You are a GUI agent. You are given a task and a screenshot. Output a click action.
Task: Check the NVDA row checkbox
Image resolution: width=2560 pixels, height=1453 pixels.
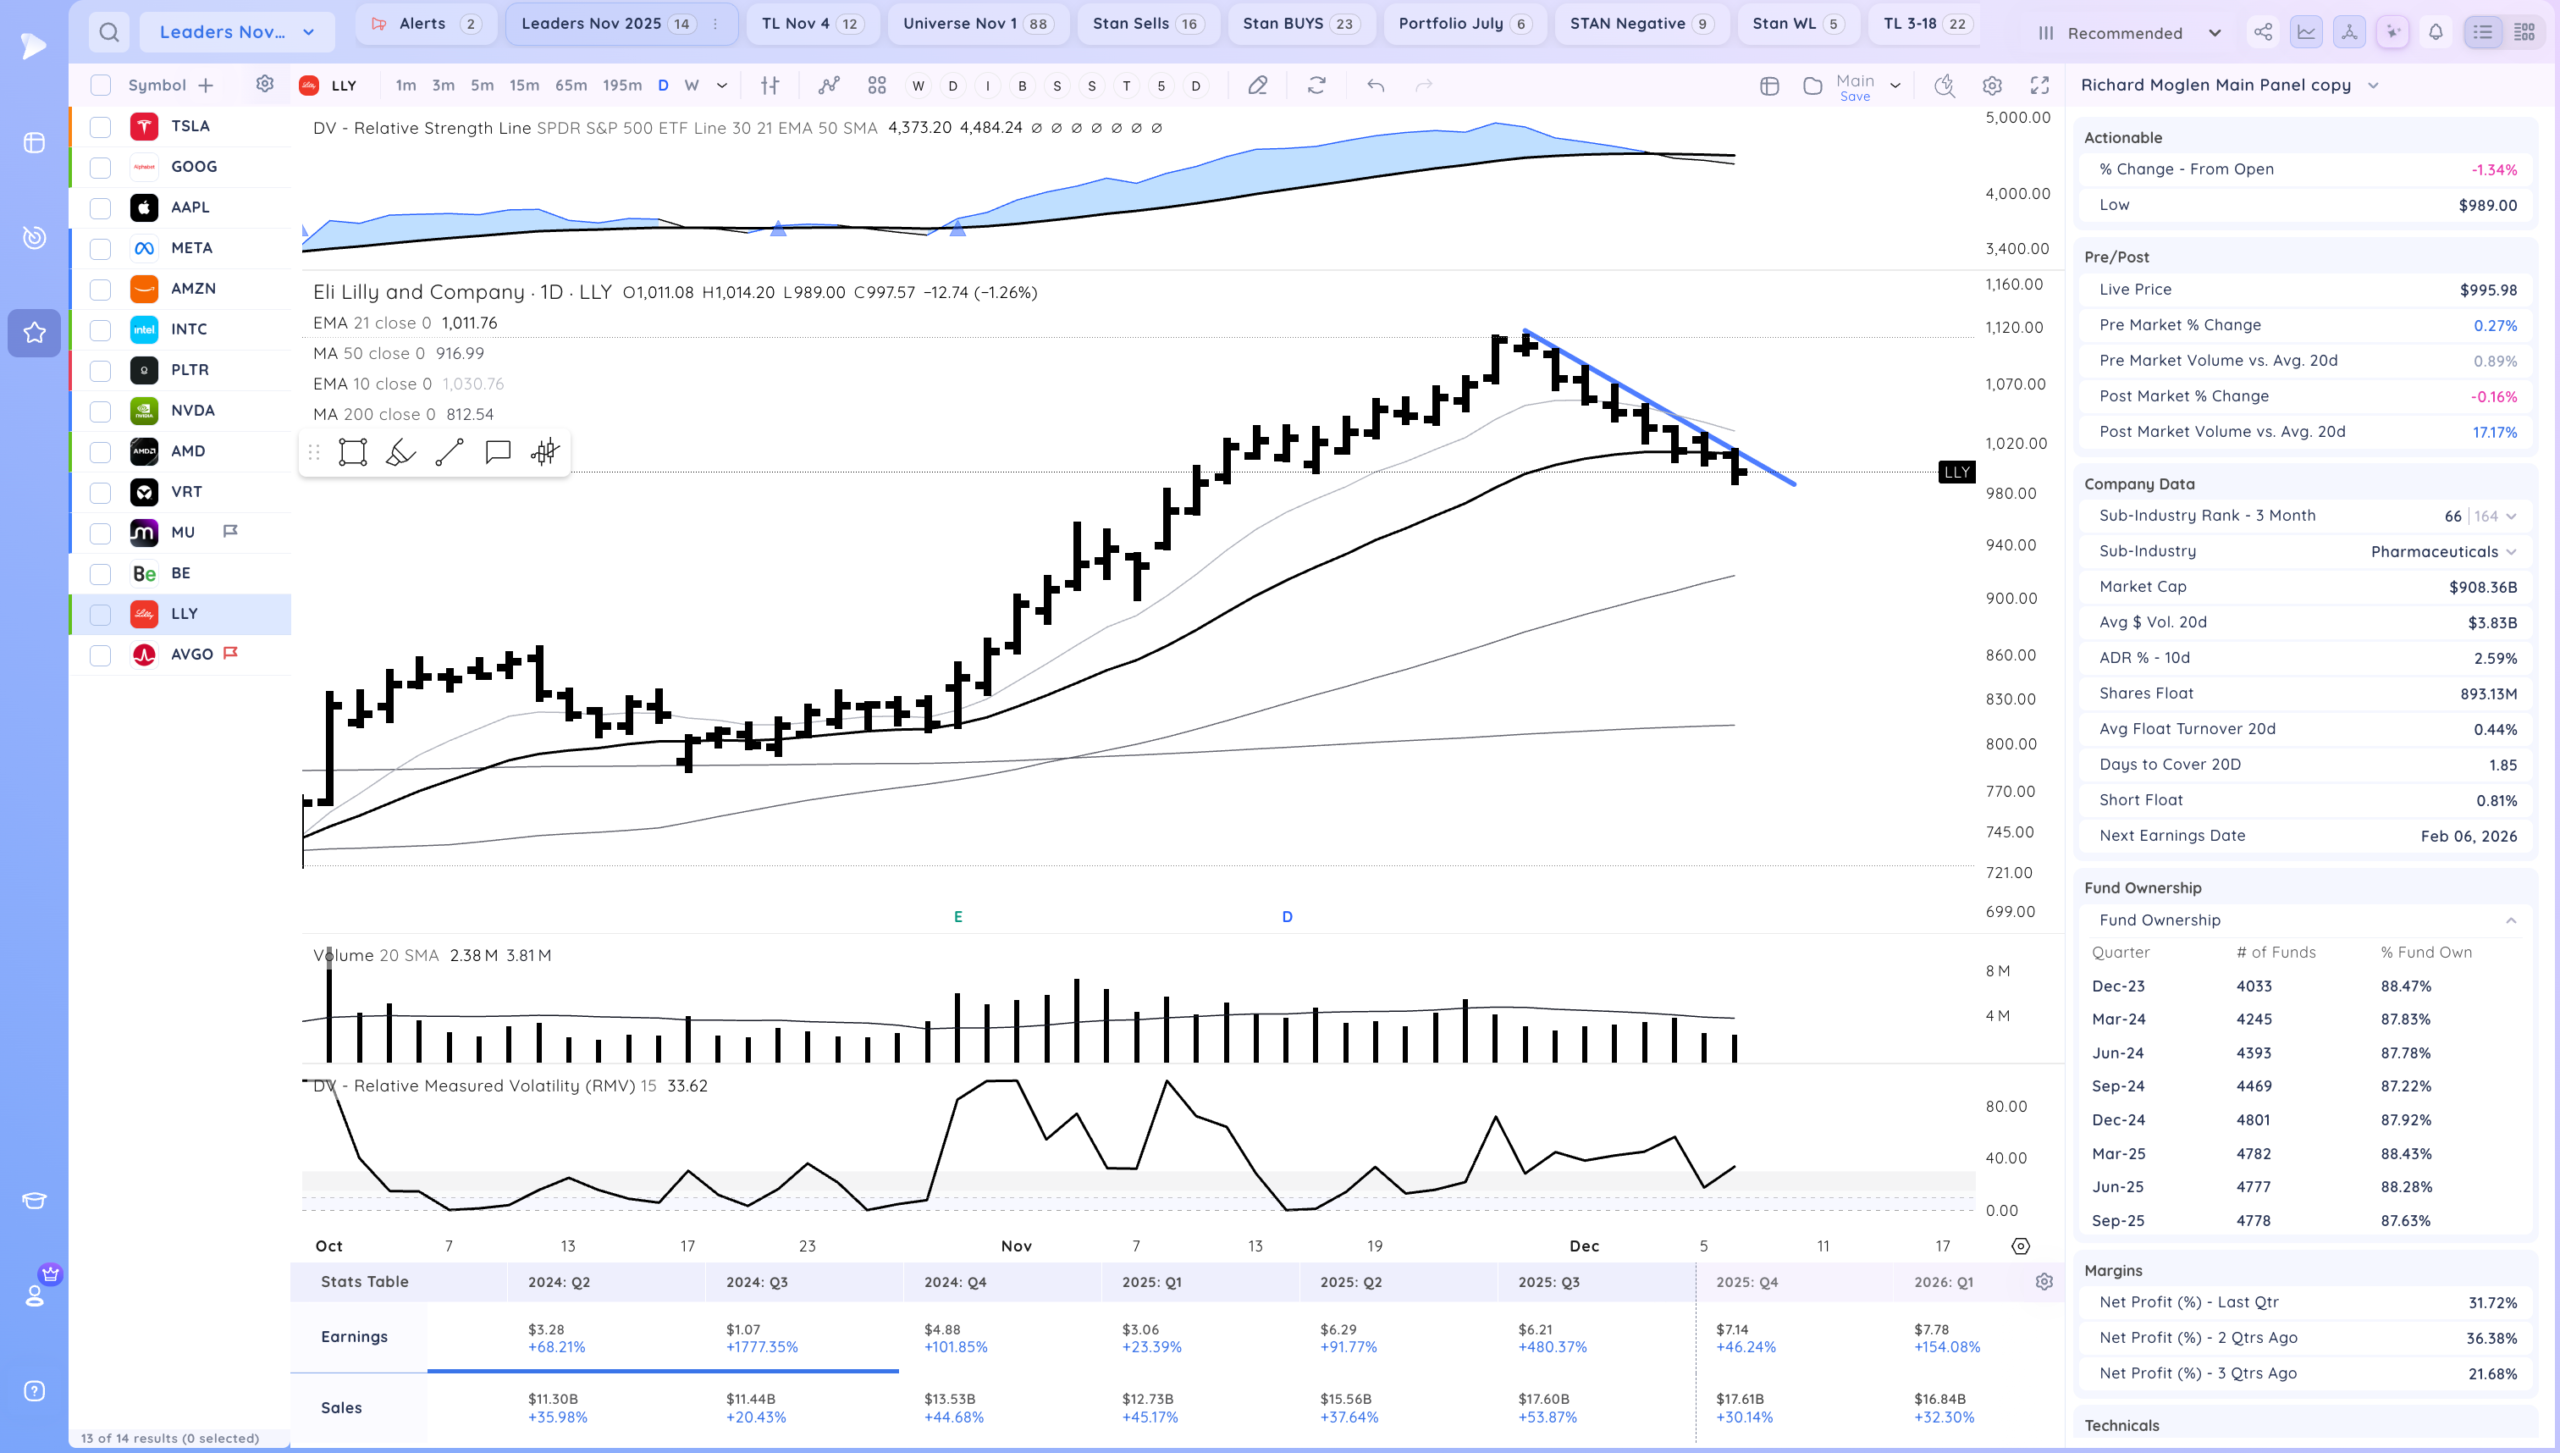(x=100, y=411)
